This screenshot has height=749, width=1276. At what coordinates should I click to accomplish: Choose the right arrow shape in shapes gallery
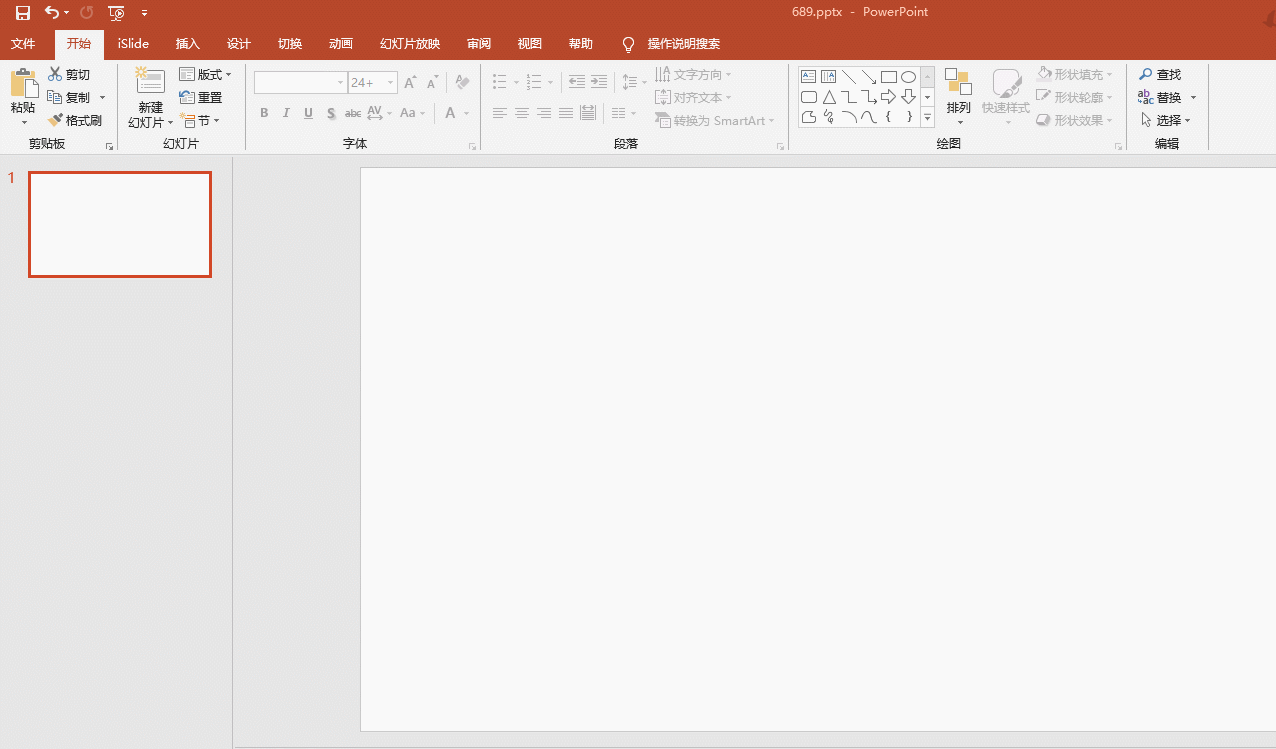point(888,97)
